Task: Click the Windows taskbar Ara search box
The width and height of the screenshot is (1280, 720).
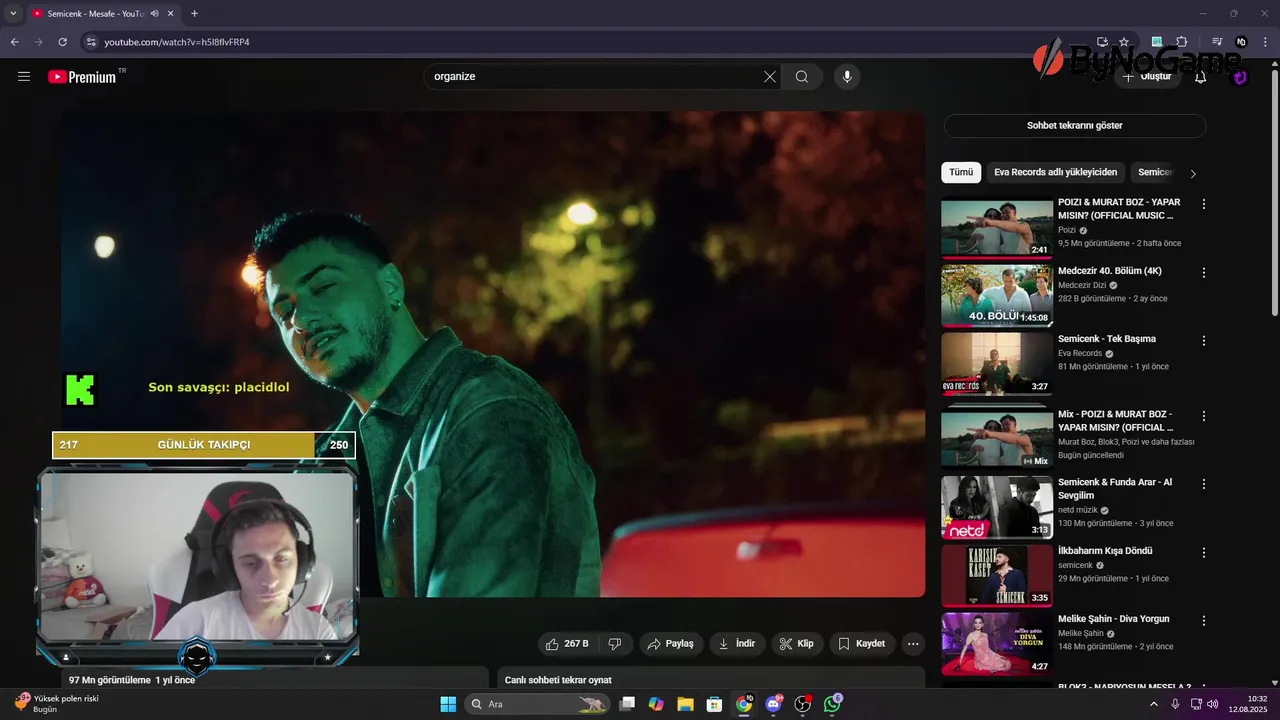Action: [538, 704]
